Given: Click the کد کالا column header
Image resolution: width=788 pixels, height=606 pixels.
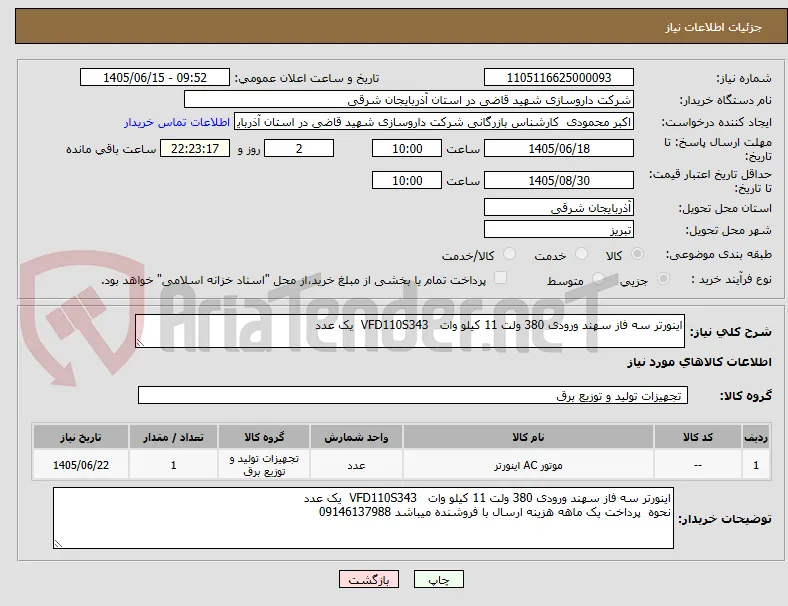Looking at the screenshot, I should [x=698, y=437].
